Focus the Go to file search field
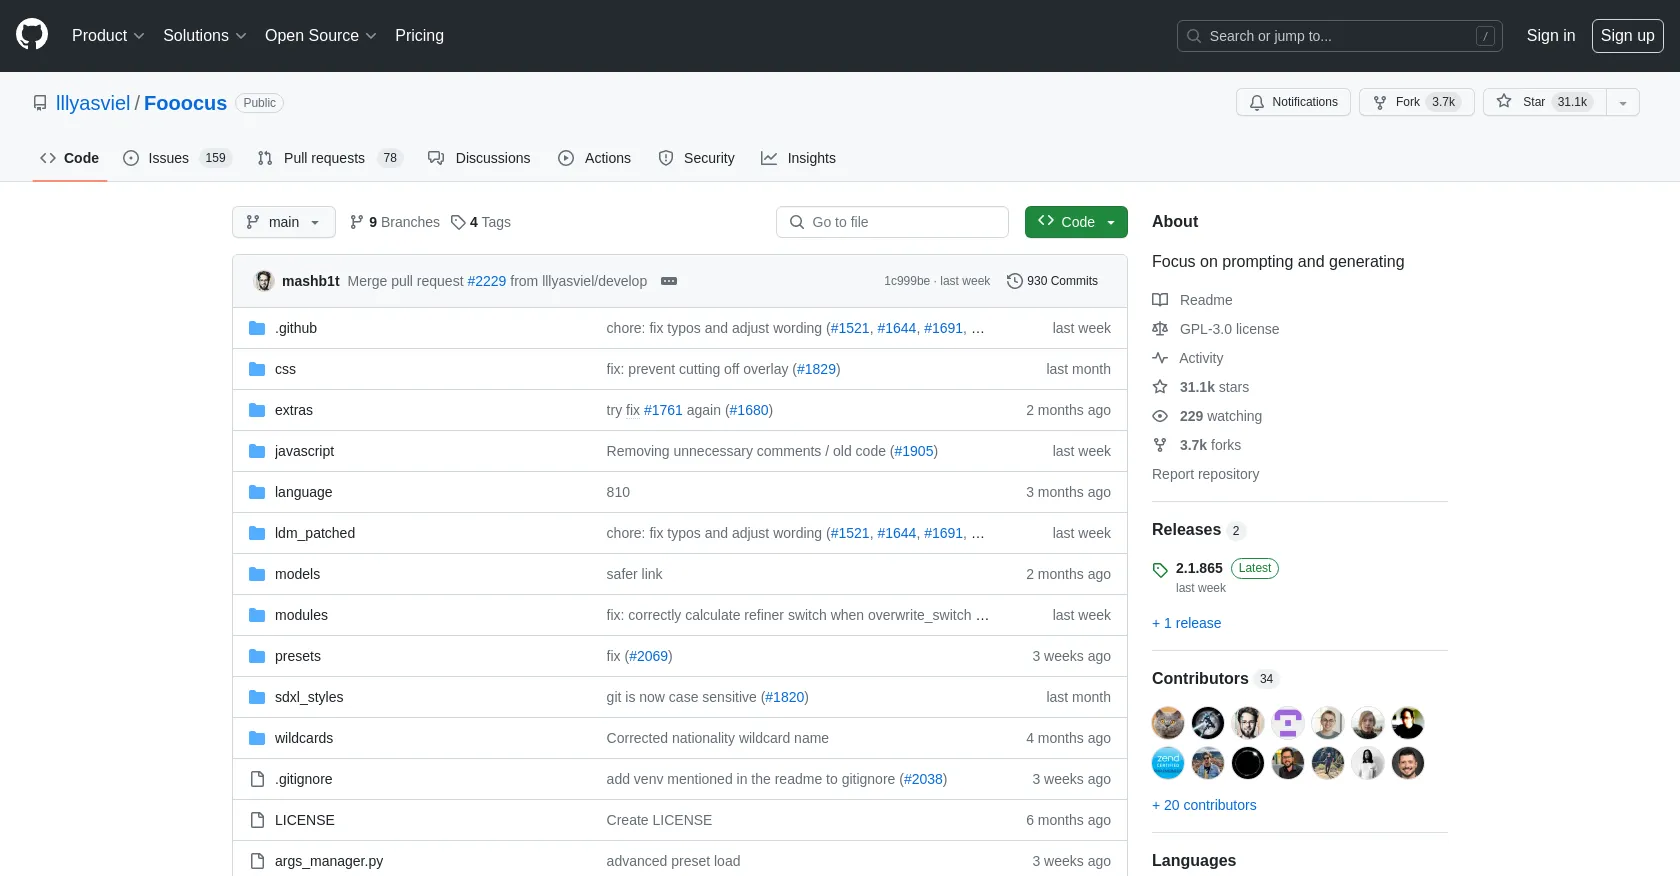This screenshot has width=1680, height=876. point(892,222)
